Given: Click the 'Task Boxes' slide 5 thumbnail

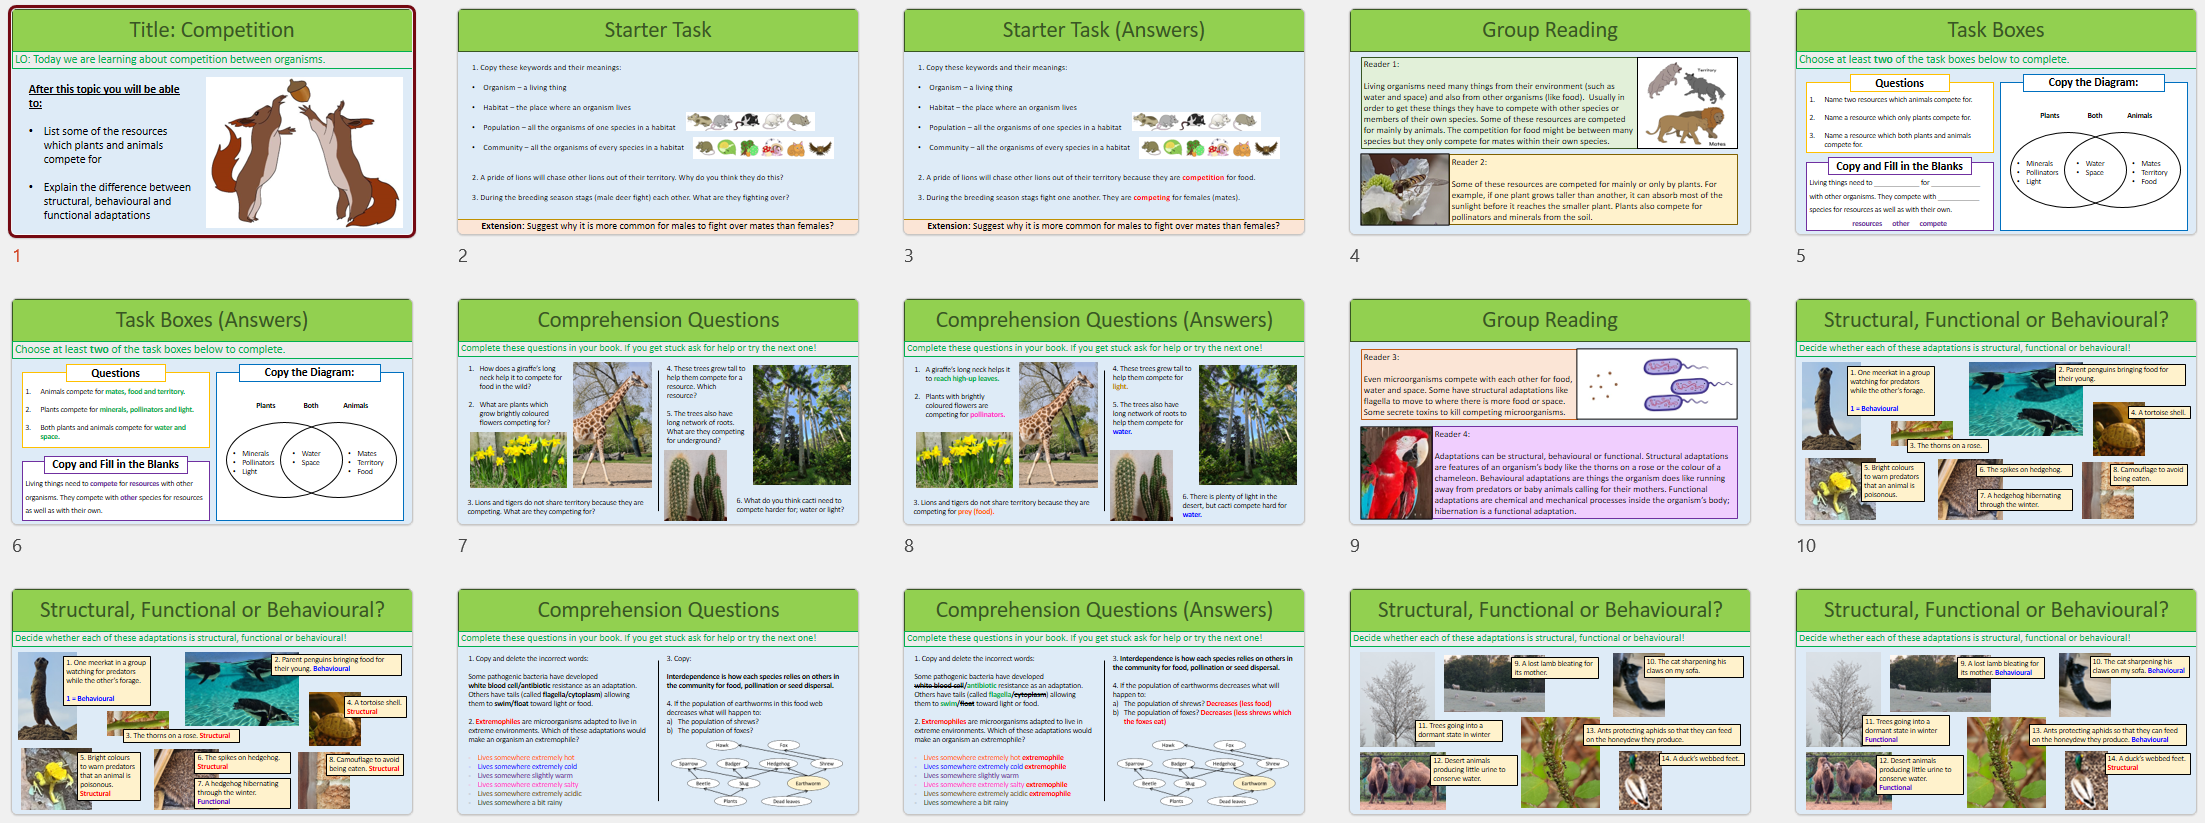Looking at the screenshot, I should (1996, 122).
